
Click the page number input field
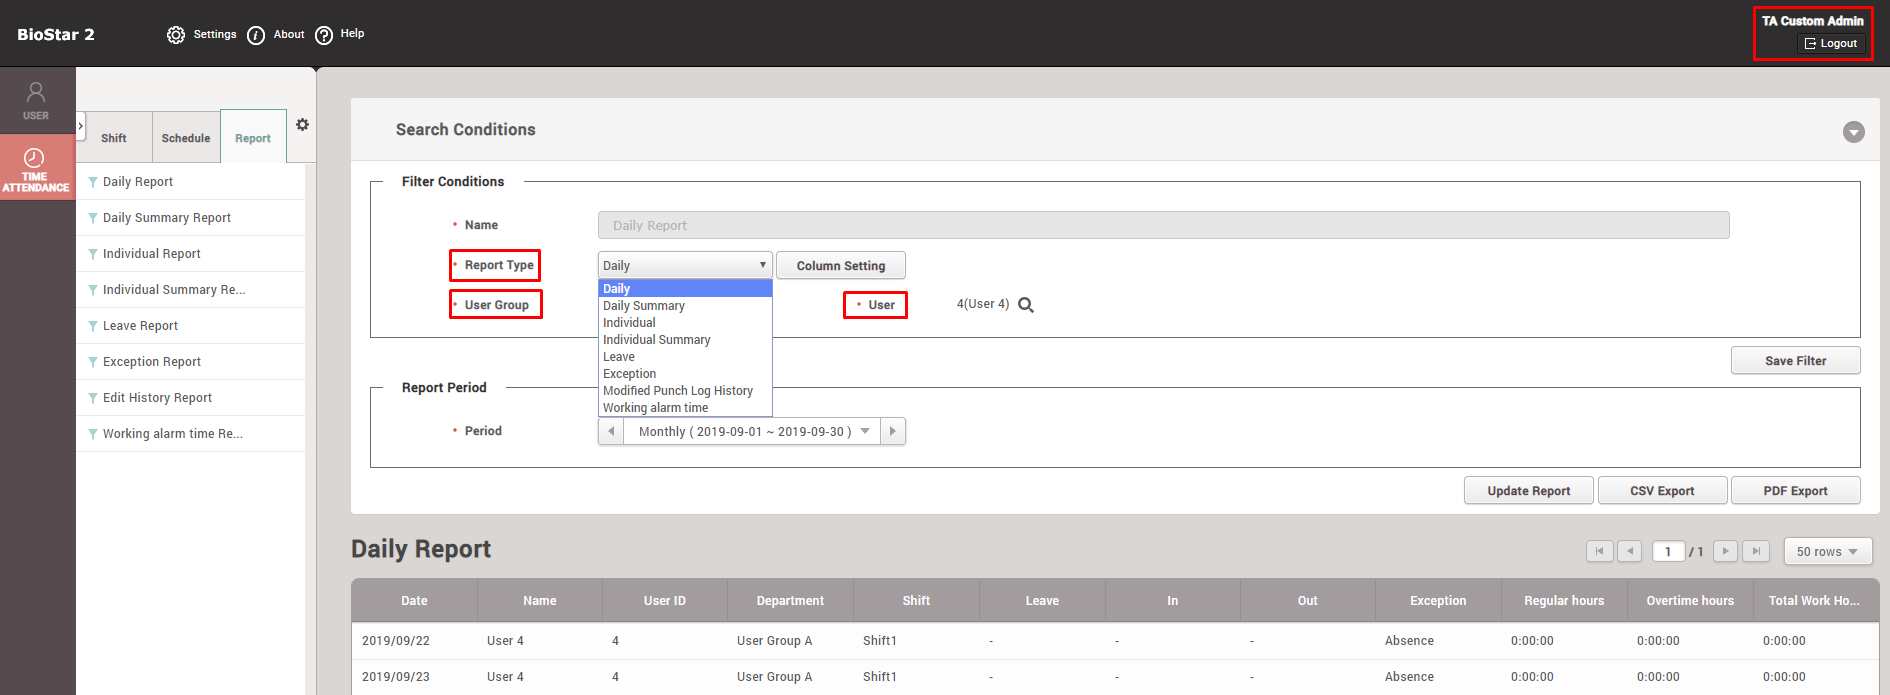[1668, 552]
